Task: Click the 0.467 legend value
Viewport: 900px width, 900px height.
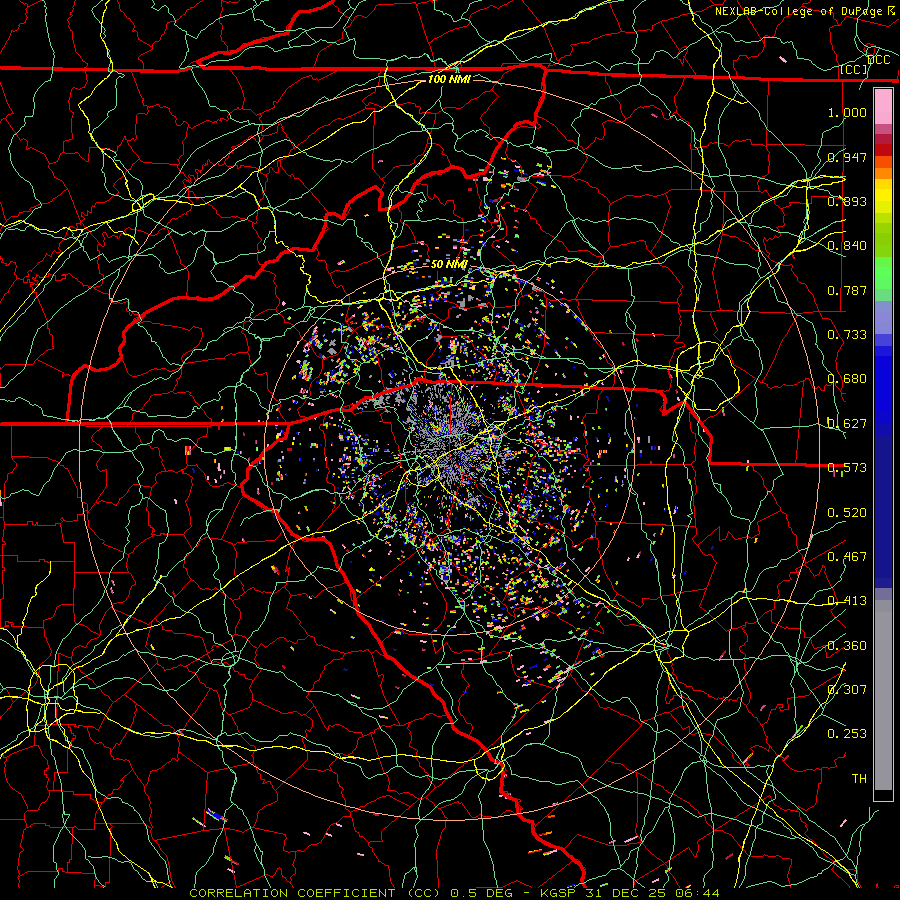Action: [847, 557]
